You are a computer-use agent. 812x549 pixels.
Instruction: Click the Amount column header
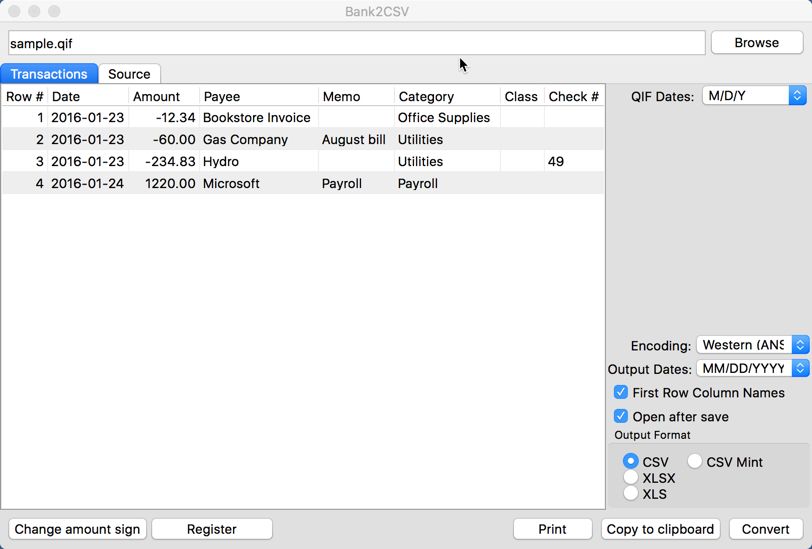tap(164, 96)
